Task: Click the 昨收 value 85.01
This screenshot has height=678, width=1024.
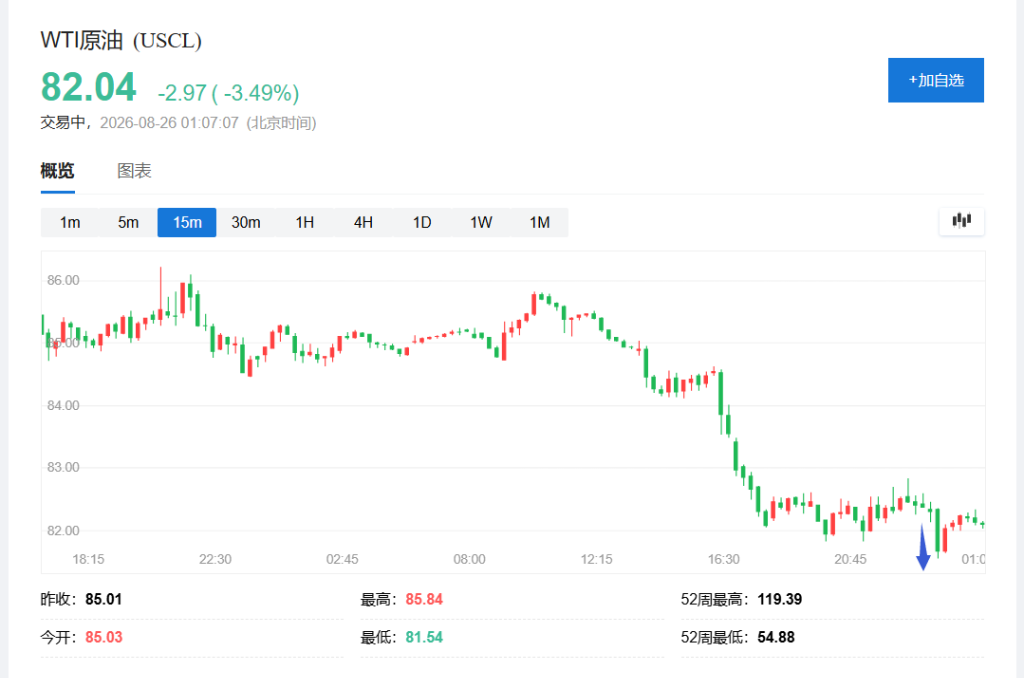Action: [103, 599]
